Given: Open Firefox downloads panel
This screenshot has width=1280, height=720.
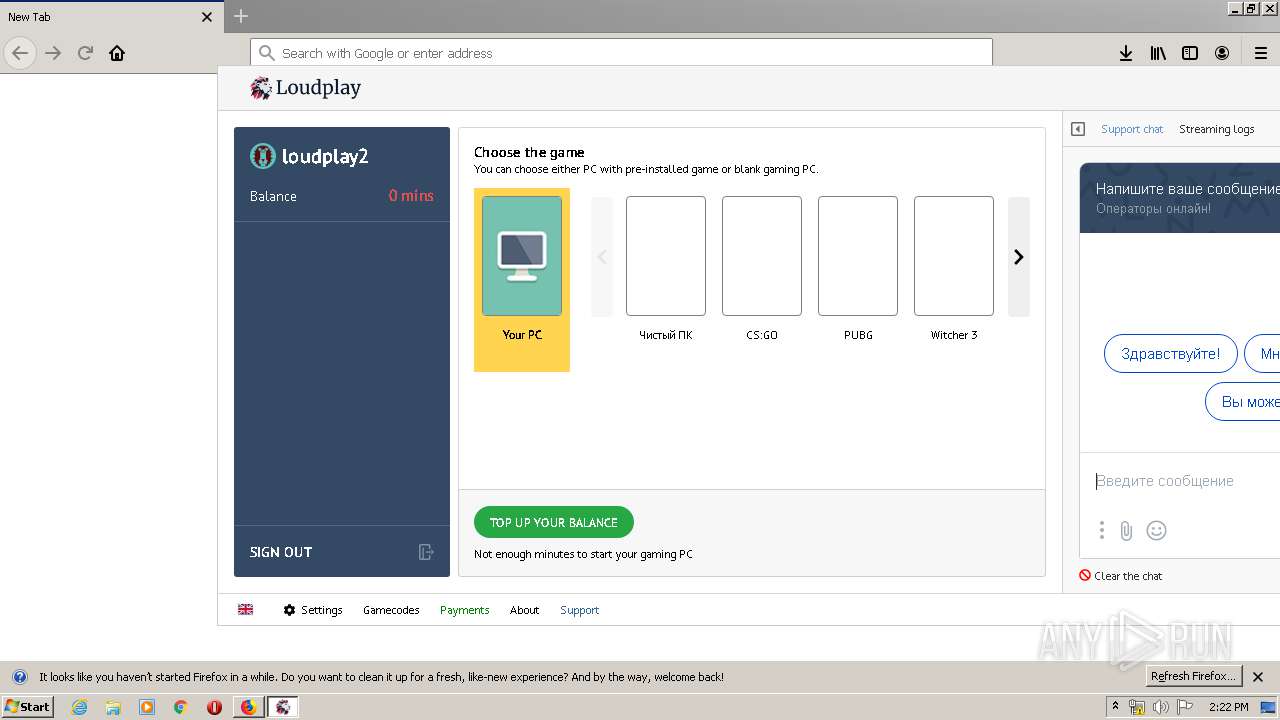Looking at the screenshot, I should (1126, 53).
